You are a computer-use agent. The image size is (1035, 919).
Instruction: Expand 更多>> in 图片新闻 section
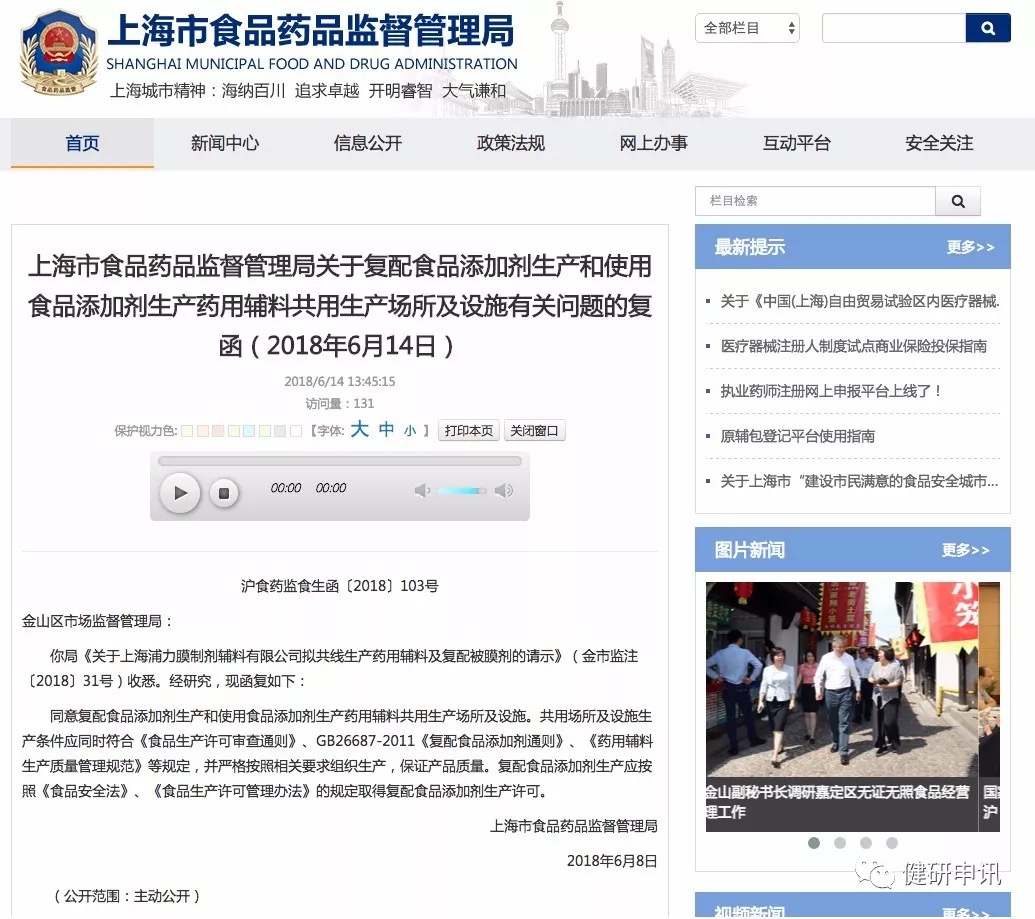[965, 550]
